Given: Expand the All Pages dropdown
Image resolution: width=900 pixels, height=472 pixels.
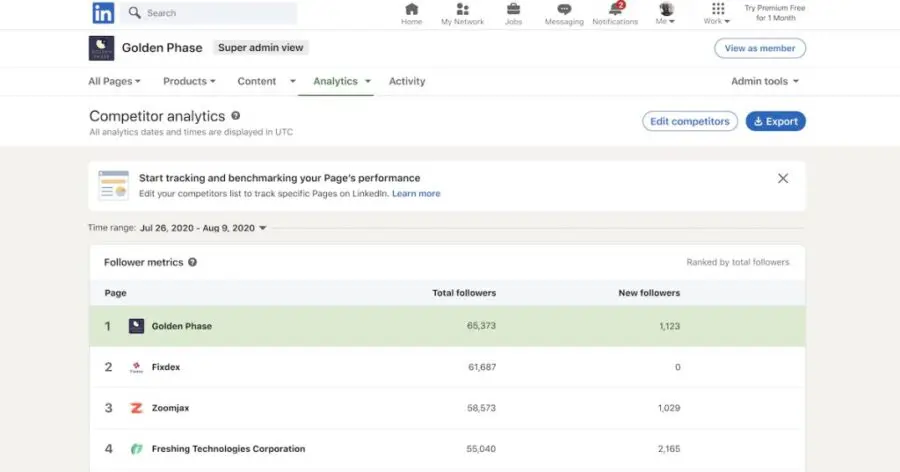Looking at the screenshot, I should 114,81.
